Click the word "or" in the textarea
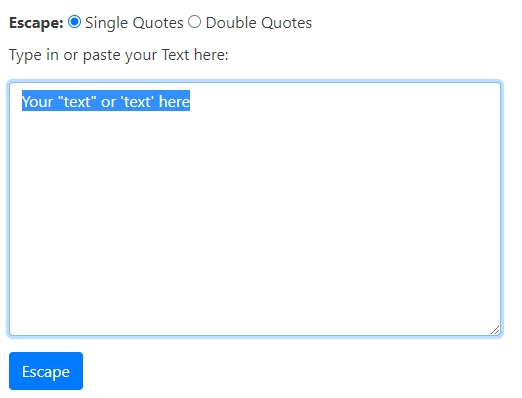 (109, 101)
